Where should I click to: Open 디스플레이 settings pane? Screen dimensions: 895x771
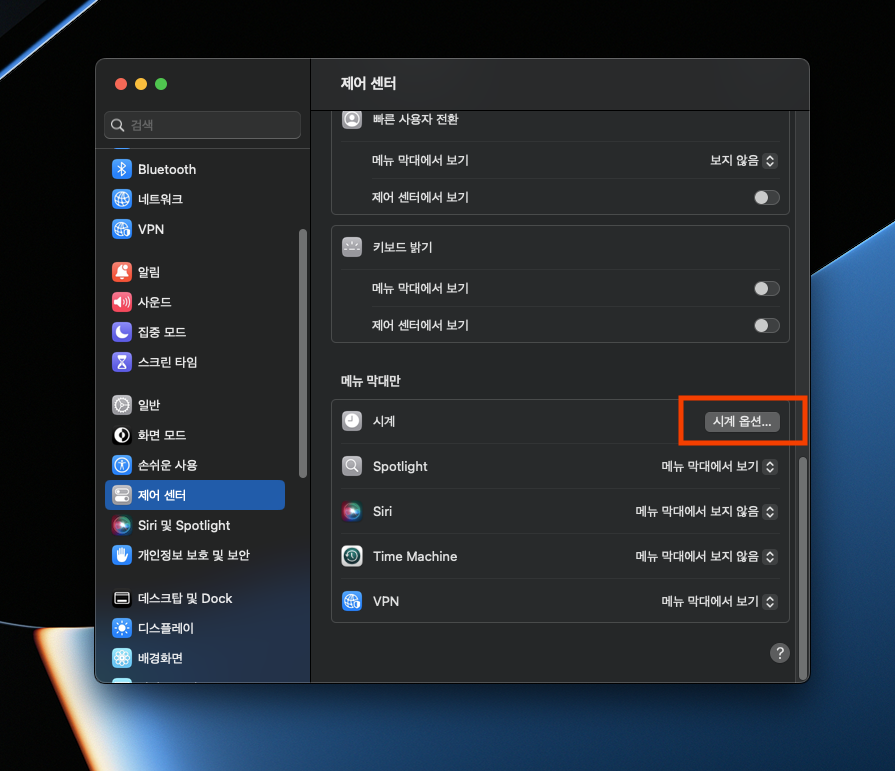(x=195, y=628)
